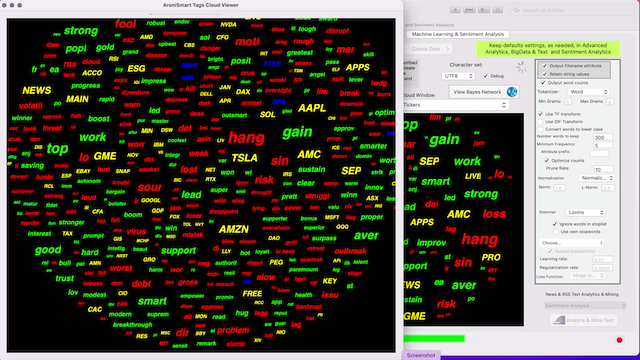
Task: Select Machine Learning & Sentiment Analysis tab
Action: tap(458, 34)
